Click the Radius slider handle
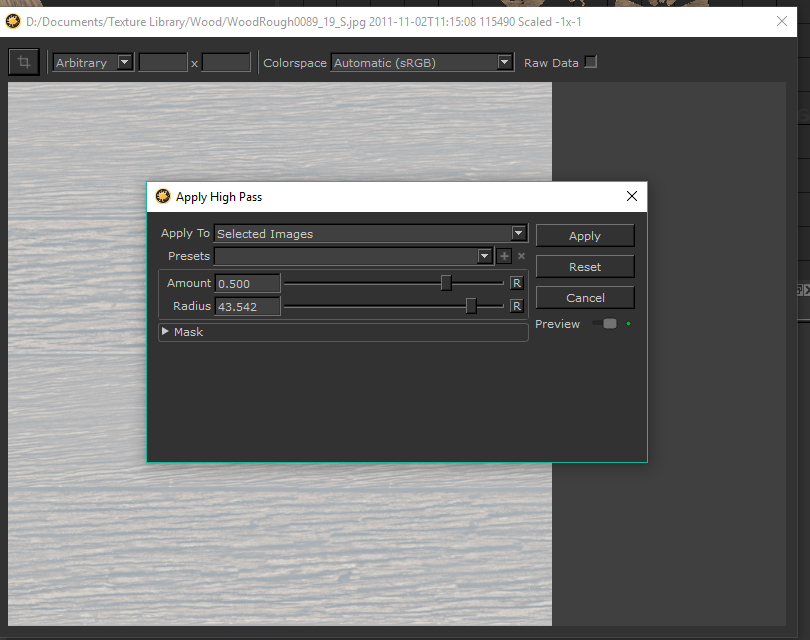Screen dimensions: 810x640 click(x=470, y=306)
